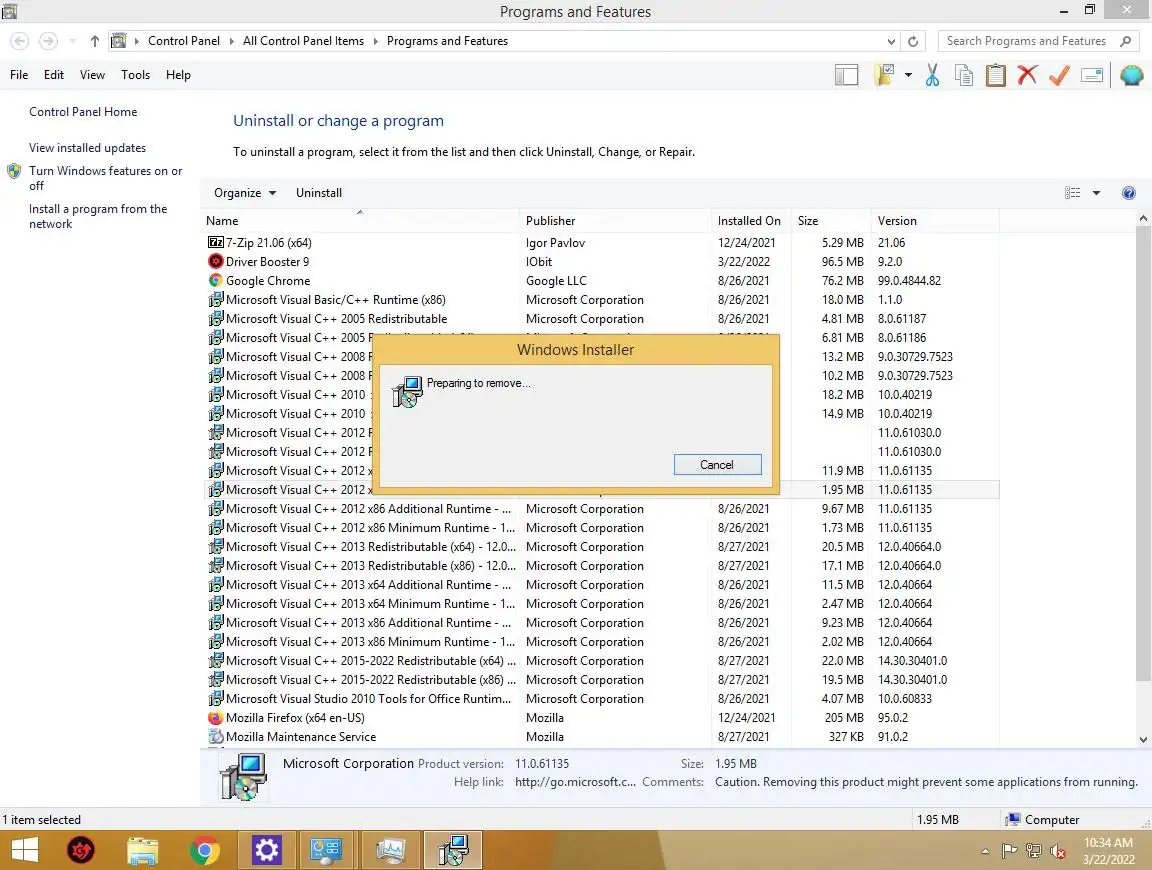
Task: Click the Windows Installer taskbar icon
Action: tap(453, 850)
